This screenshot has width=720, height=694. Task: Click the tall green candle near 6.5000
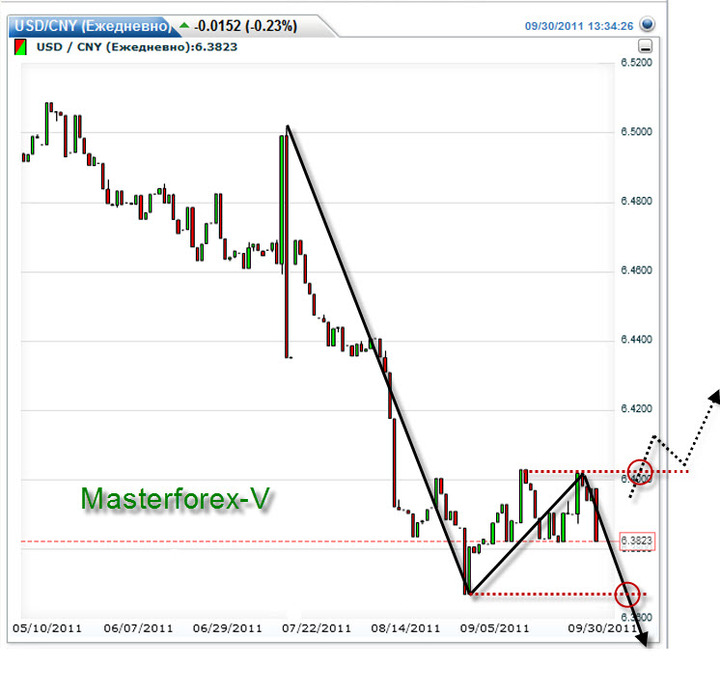click(x=281, y=200)
